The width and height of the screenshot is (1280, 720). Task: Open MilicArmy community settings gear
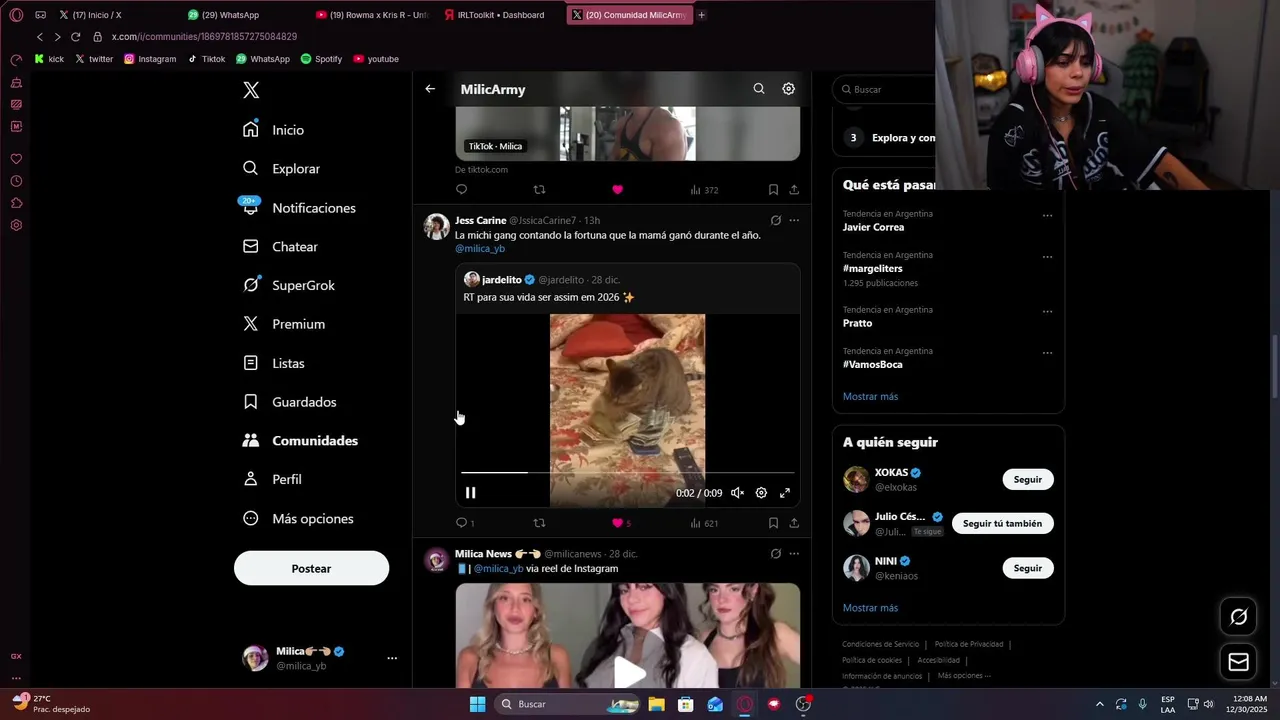click(x=788, y=89)
